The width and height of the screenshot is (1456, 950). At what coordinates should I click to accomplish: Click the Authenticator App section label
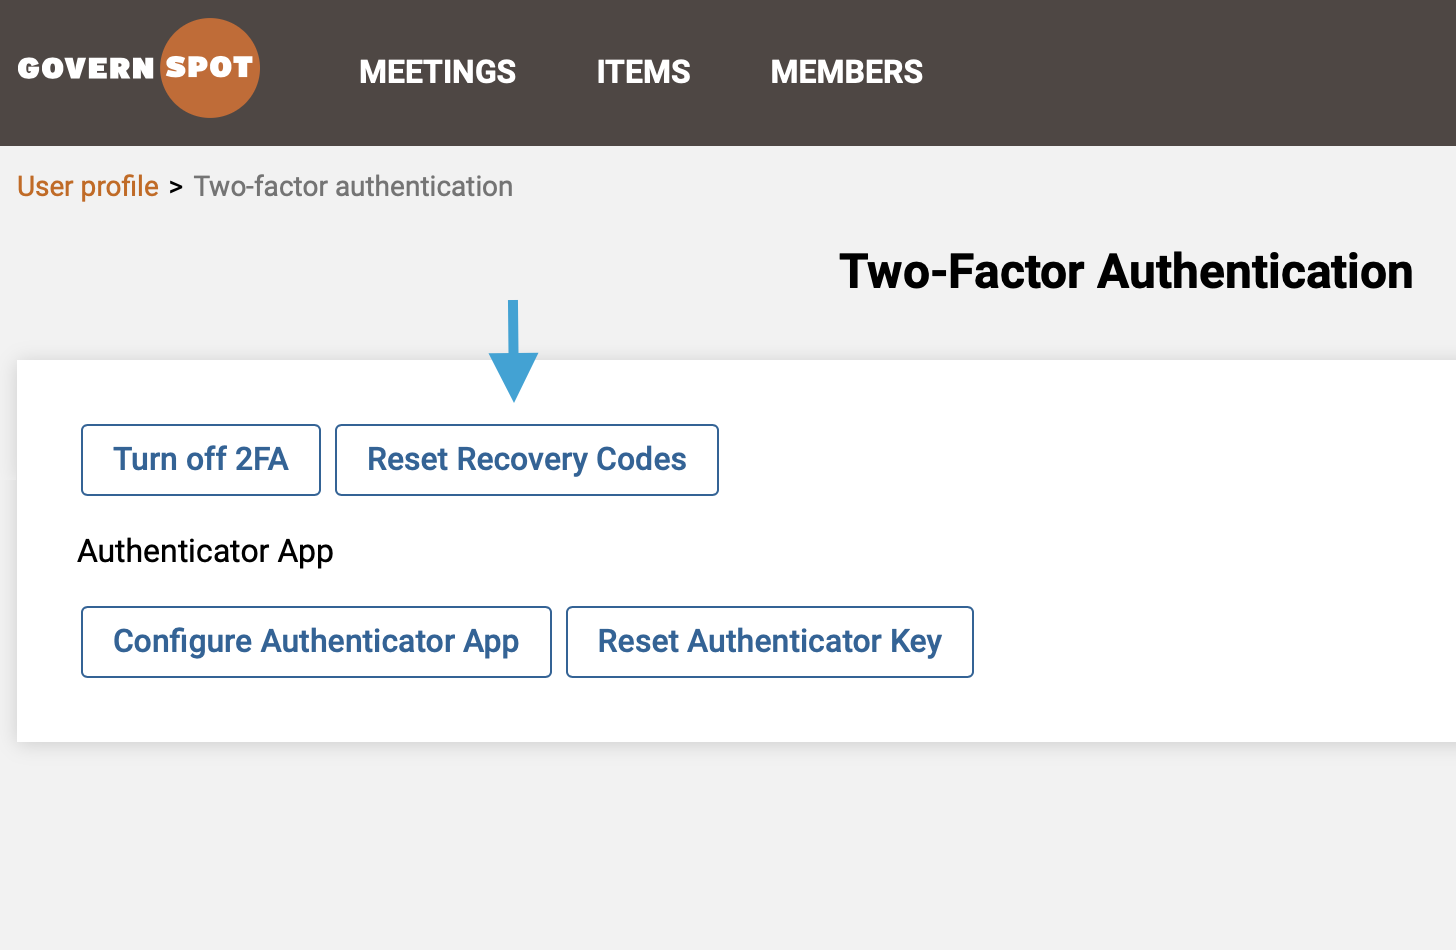pos(205,551)
